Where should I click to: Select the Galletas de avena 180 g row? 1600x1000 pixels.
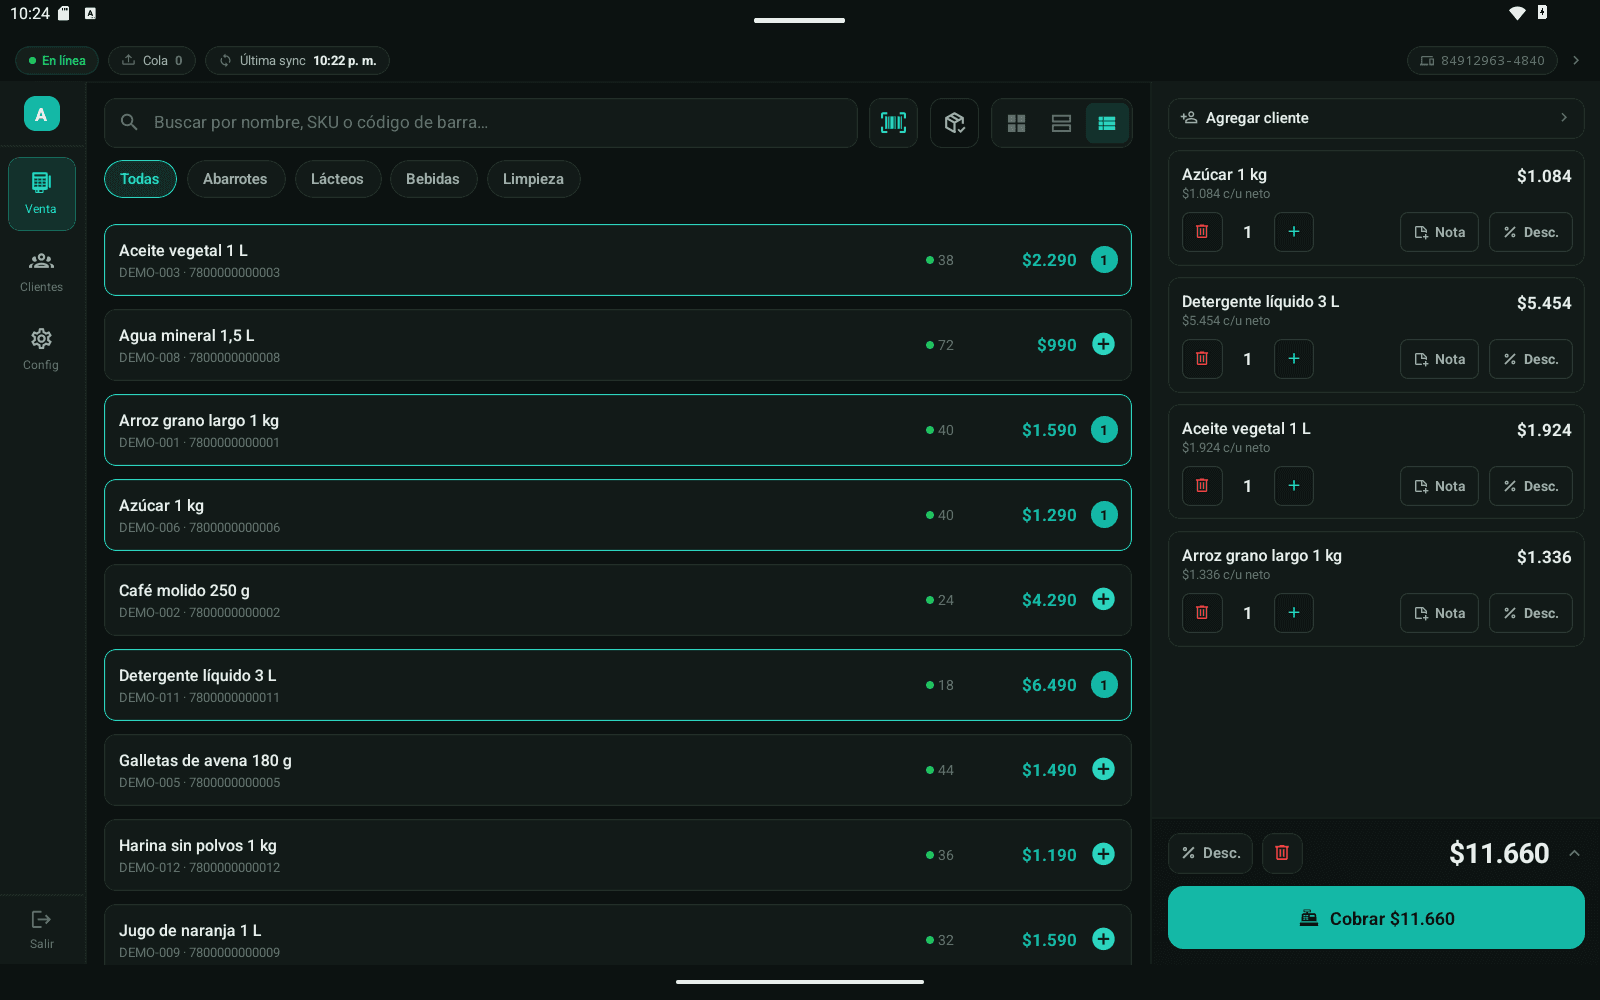[x=618, y=770]
